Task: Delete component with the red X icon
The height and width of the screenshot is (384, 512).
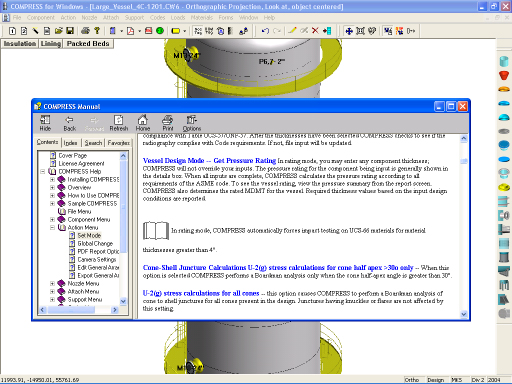Action: pyautogui.click(x=315, y=31)
